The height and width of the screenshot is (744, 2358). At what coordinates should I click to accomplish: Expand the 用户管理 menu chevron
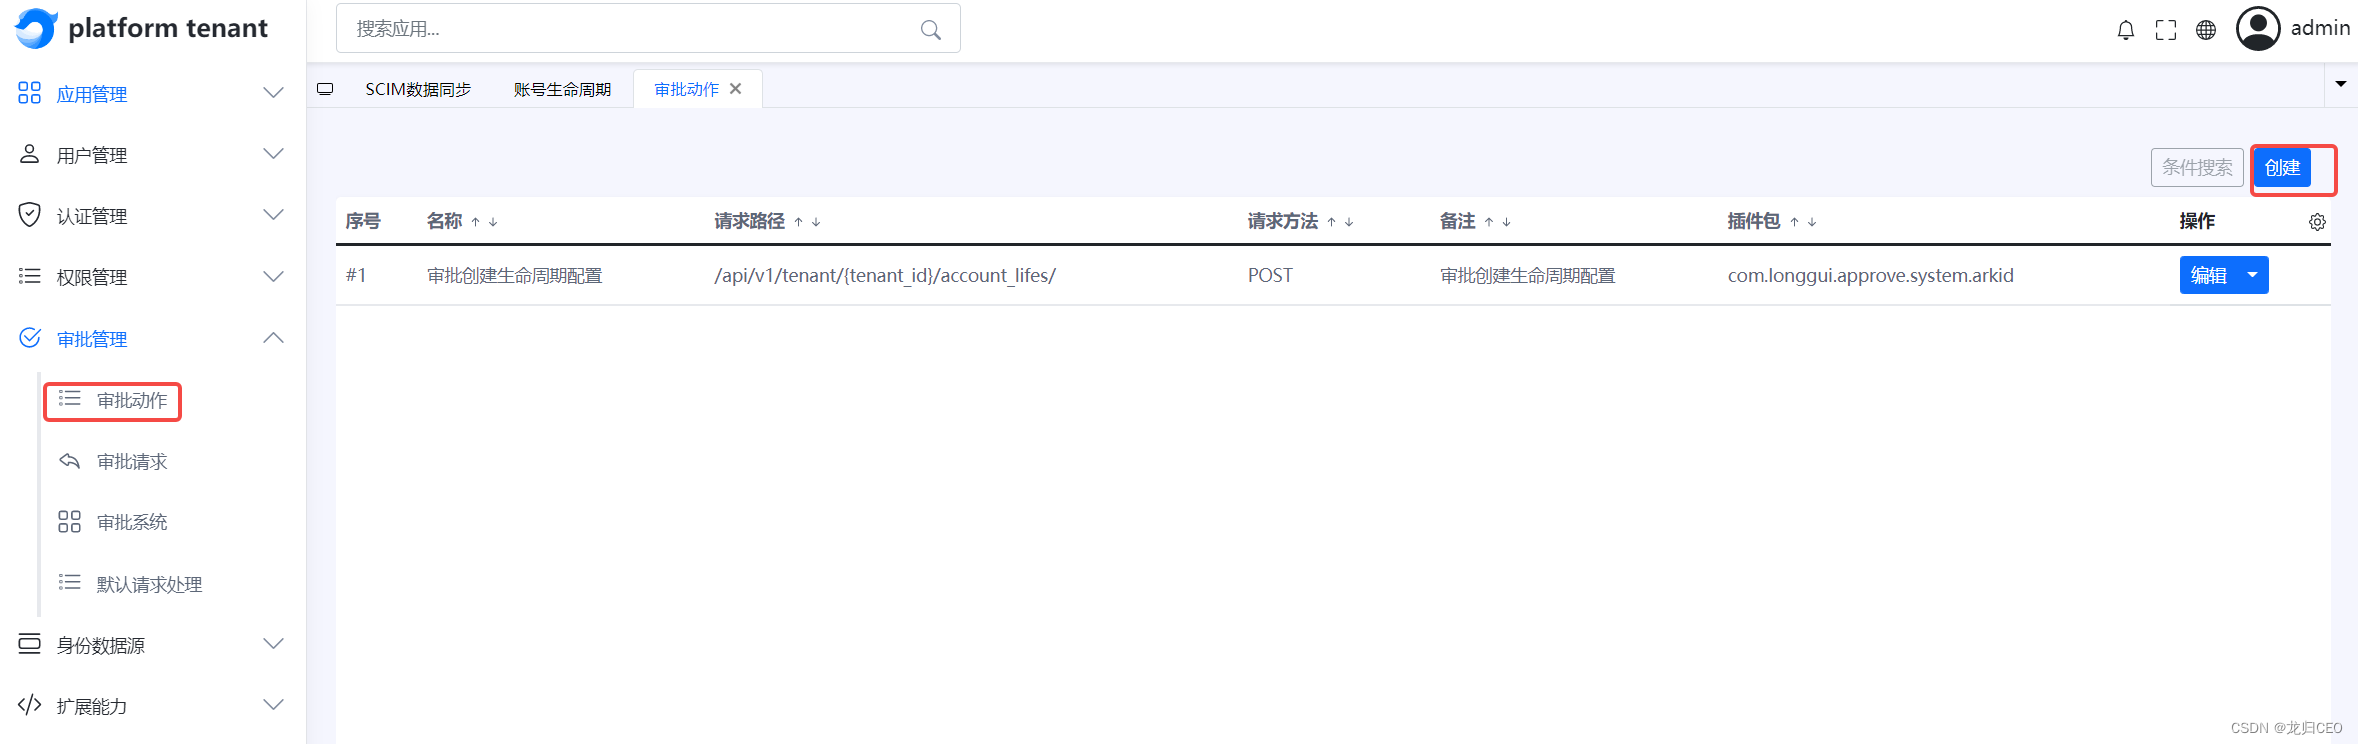(273, 154)
